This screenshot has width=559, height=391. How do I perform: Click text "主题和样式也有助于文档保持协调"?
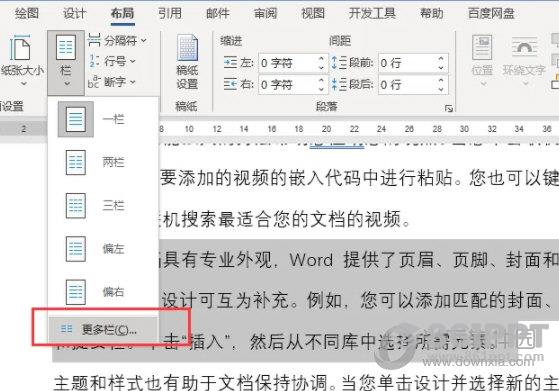pyautogui.click(x=190, y=383)
